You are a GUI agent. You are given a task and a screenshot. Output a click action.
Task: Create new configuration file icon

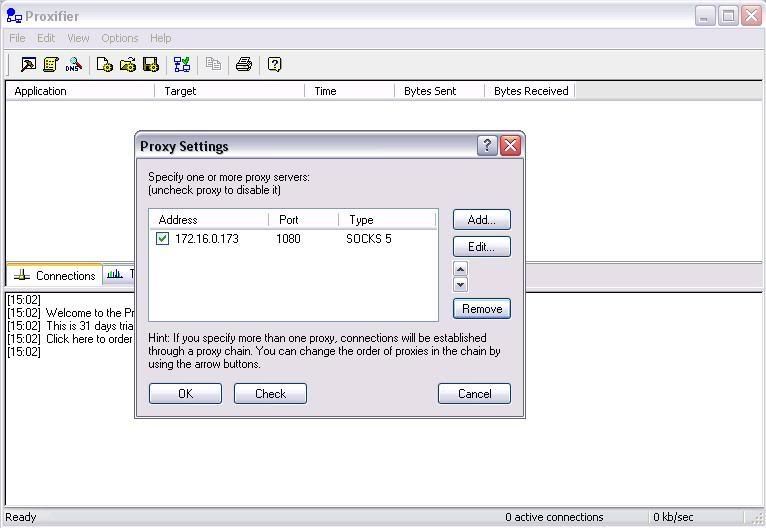point(105,64)
